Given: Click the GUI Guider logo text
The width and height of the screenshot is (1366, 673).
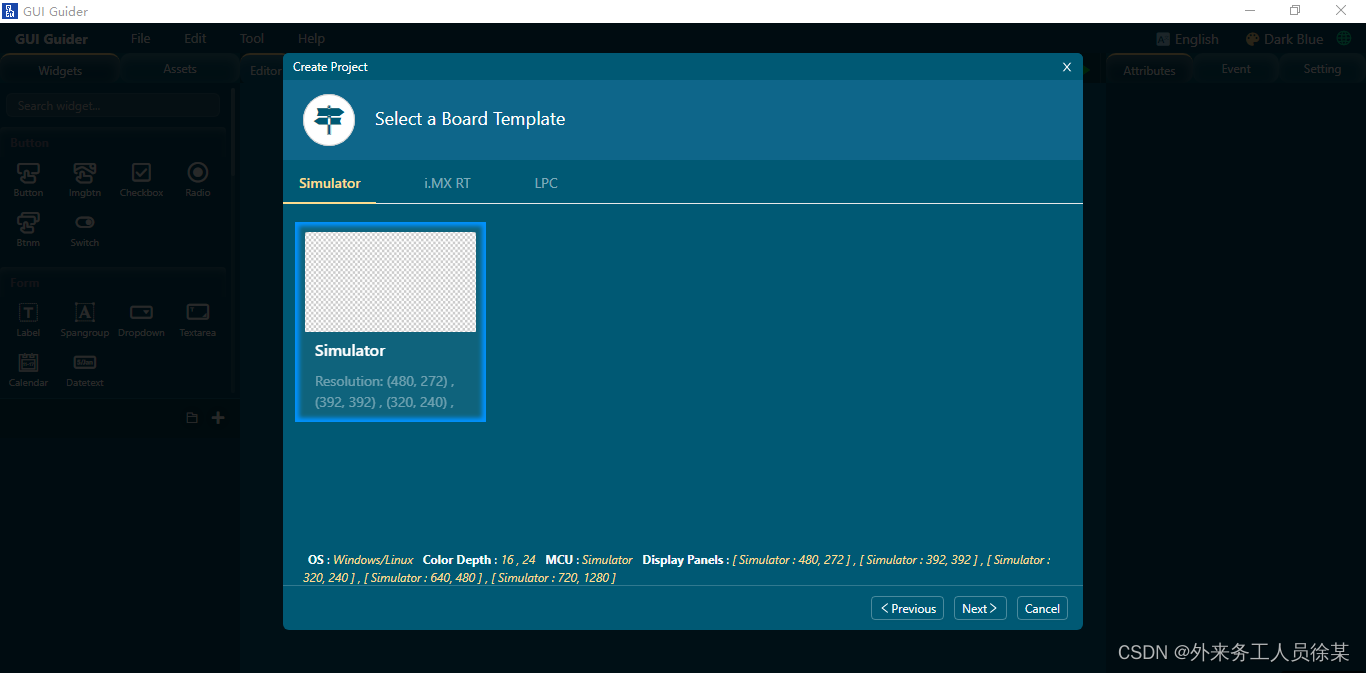Looking at the screenshot, I should click(51, 39).
